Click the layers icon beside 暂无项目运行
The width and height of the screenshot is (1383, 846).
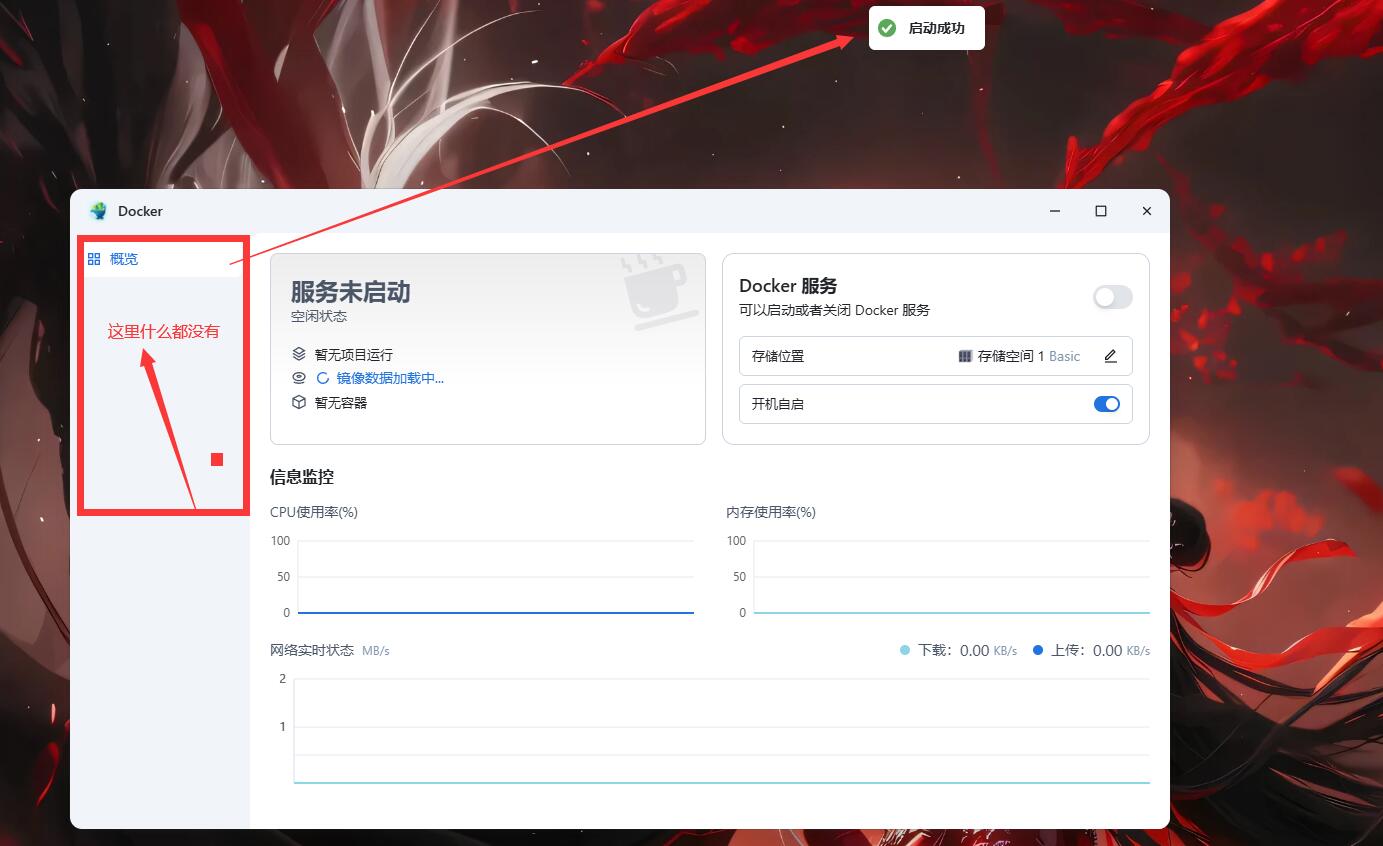[x=299, y=354]
